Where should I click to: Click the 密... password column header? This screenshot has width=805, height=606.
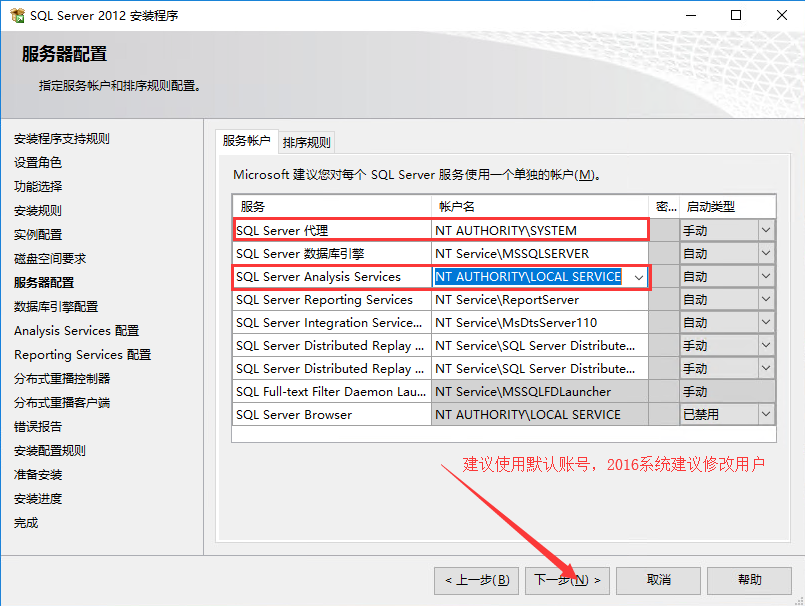[664, 206]
